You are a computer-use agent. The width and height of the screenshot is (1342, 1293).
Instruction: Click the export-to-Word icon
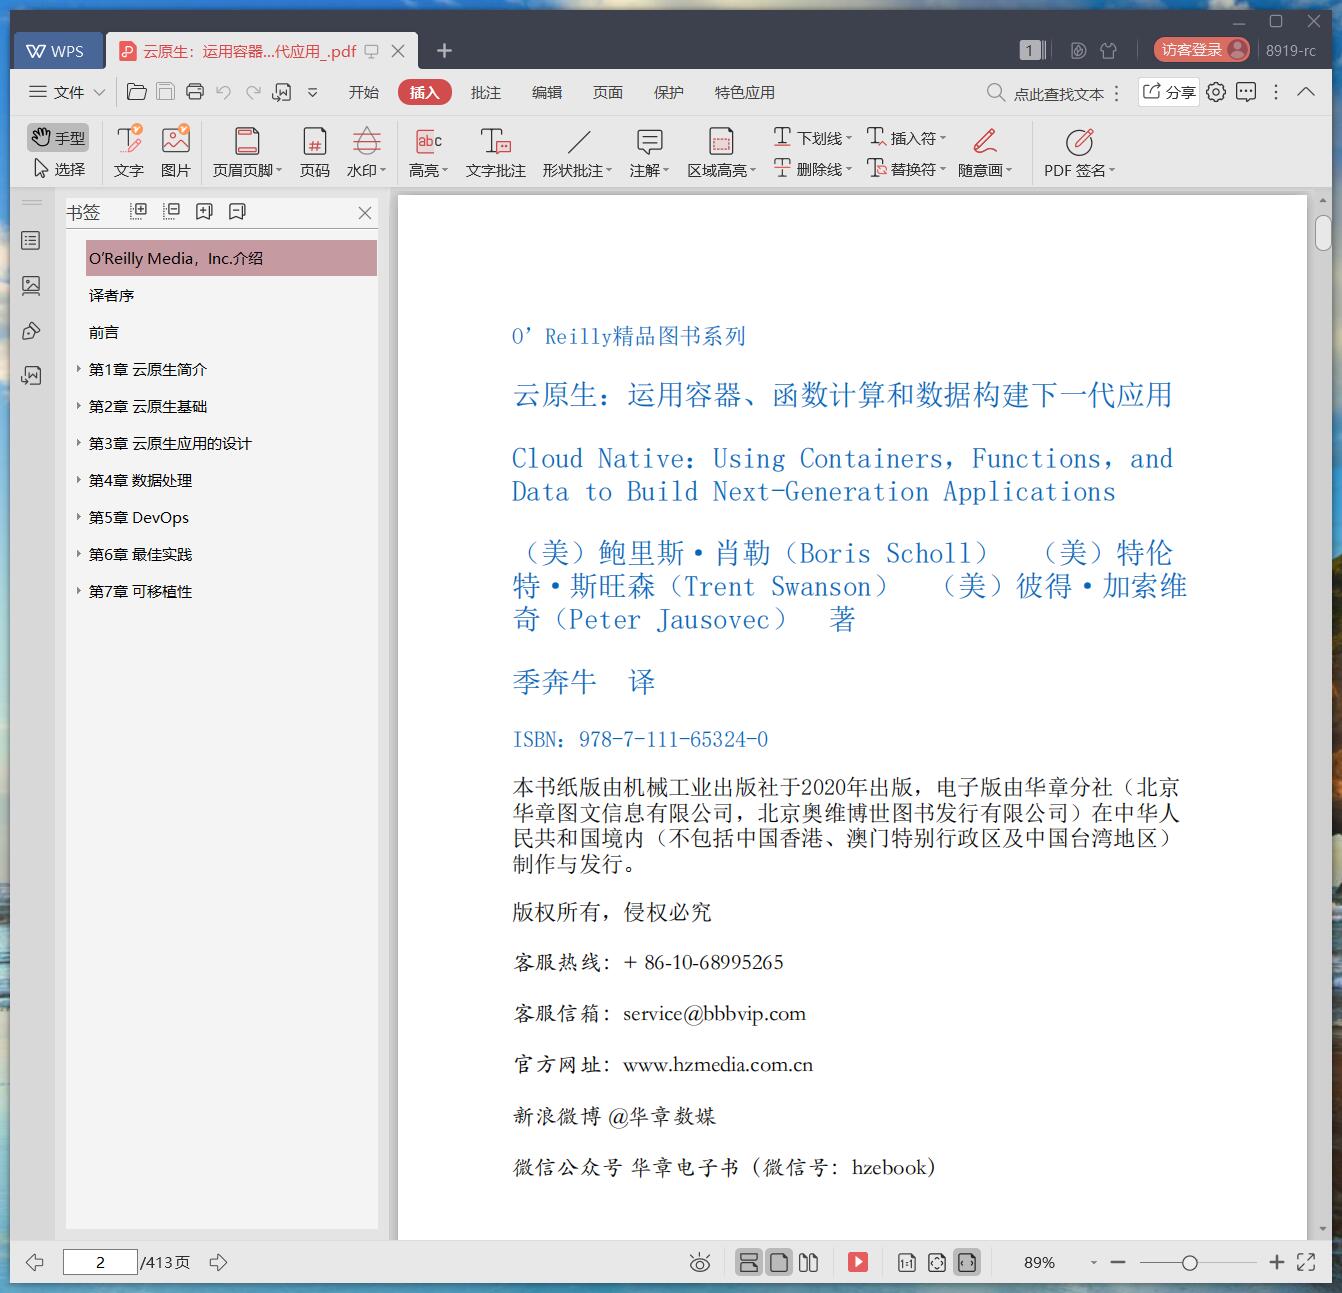pos(282,92)
